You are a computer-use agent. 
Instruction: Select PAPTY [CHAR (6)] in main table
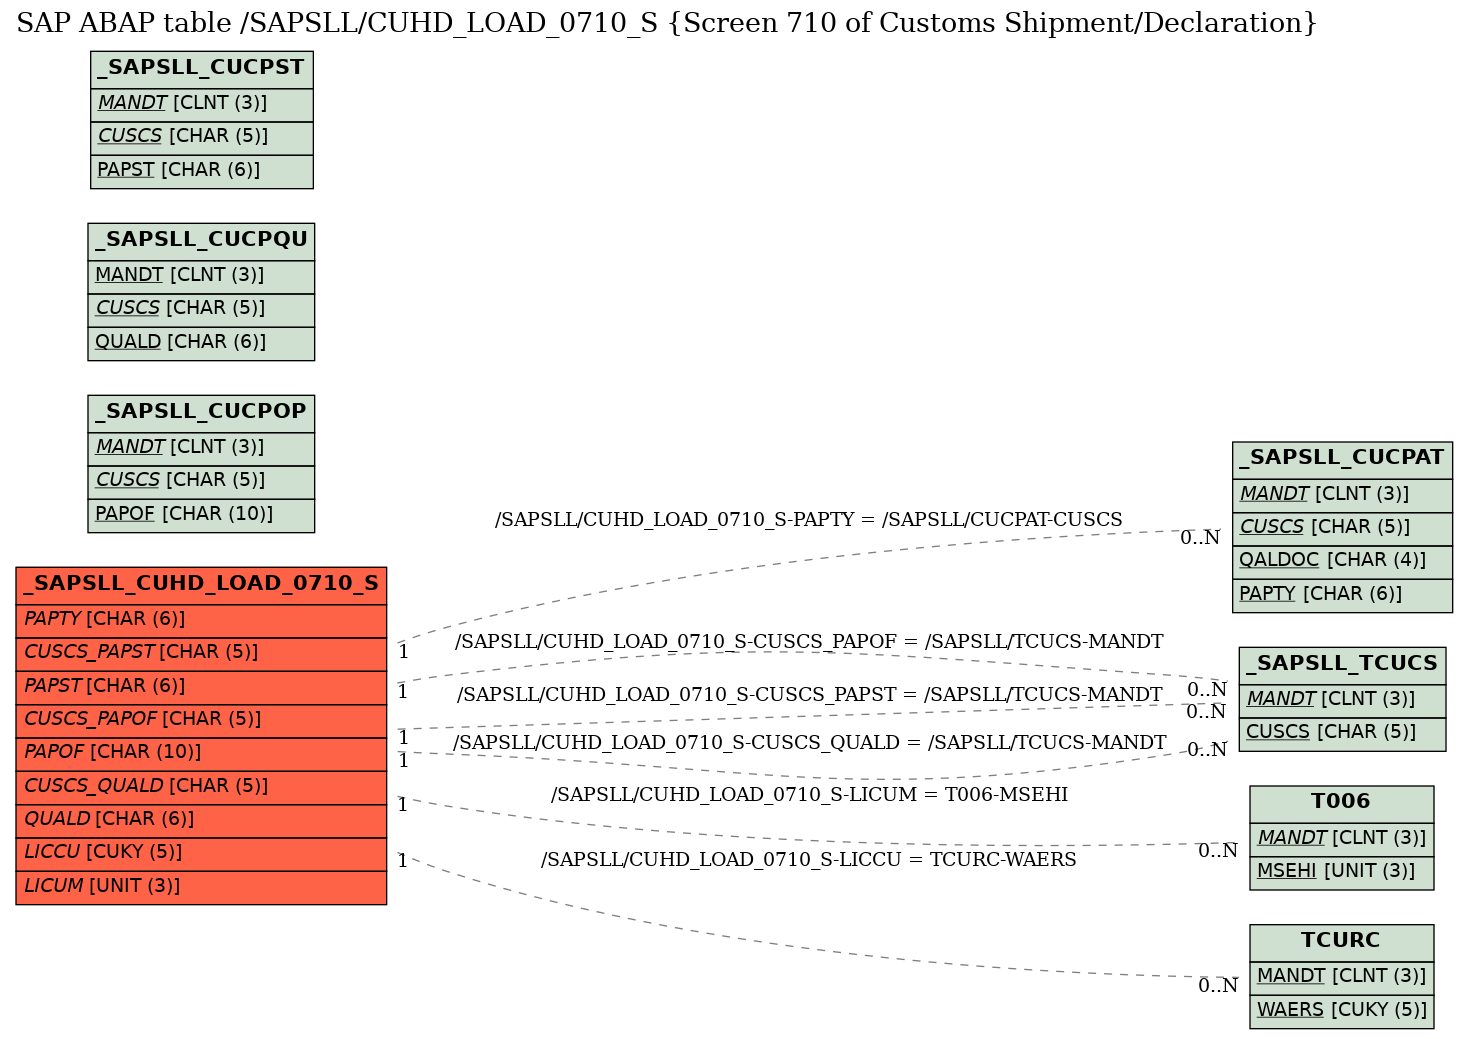(201, 620)
